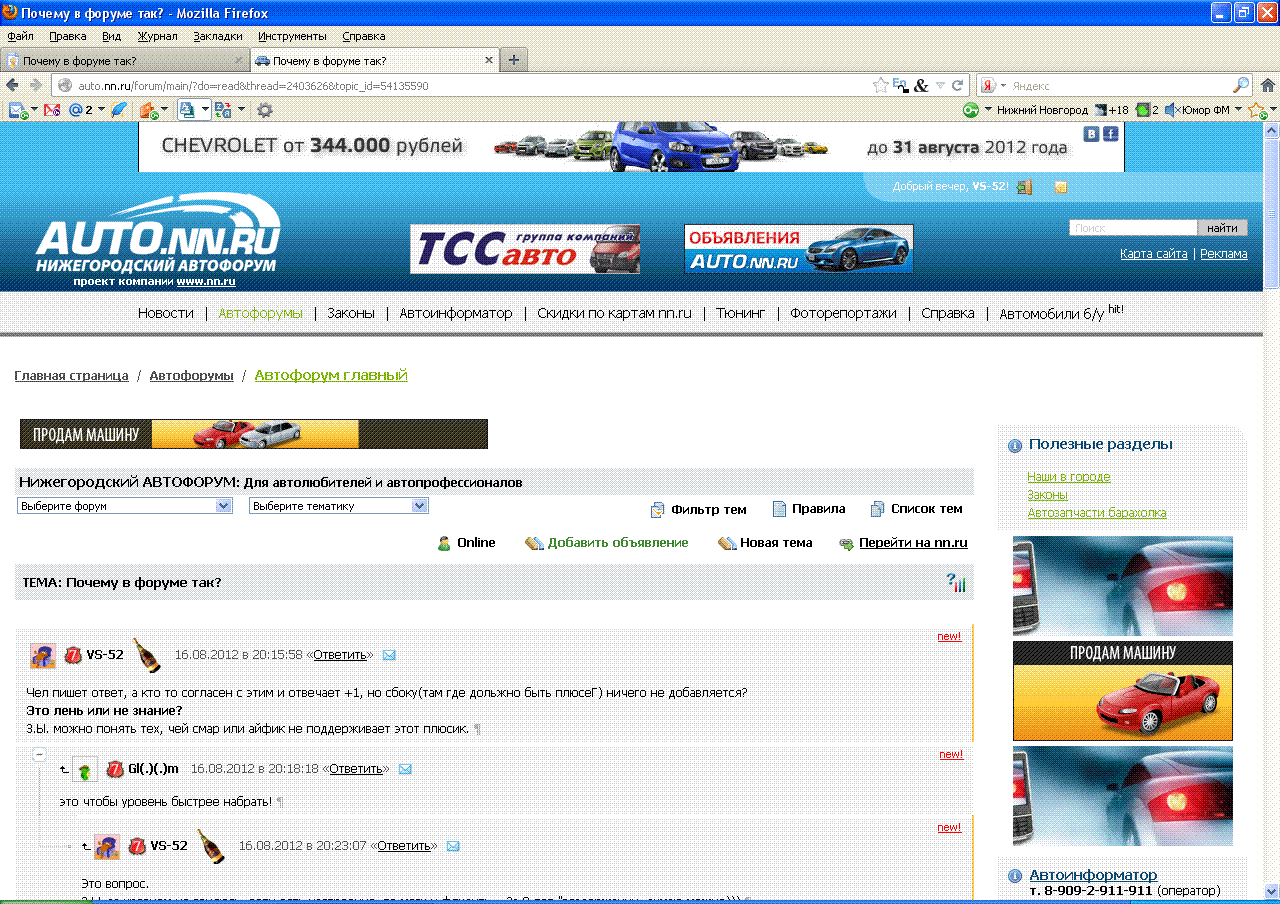The width and height of the screenshot is (1280, 904).
Task: Open dropdown arrow next to green key icon
Action: [988, 110]
